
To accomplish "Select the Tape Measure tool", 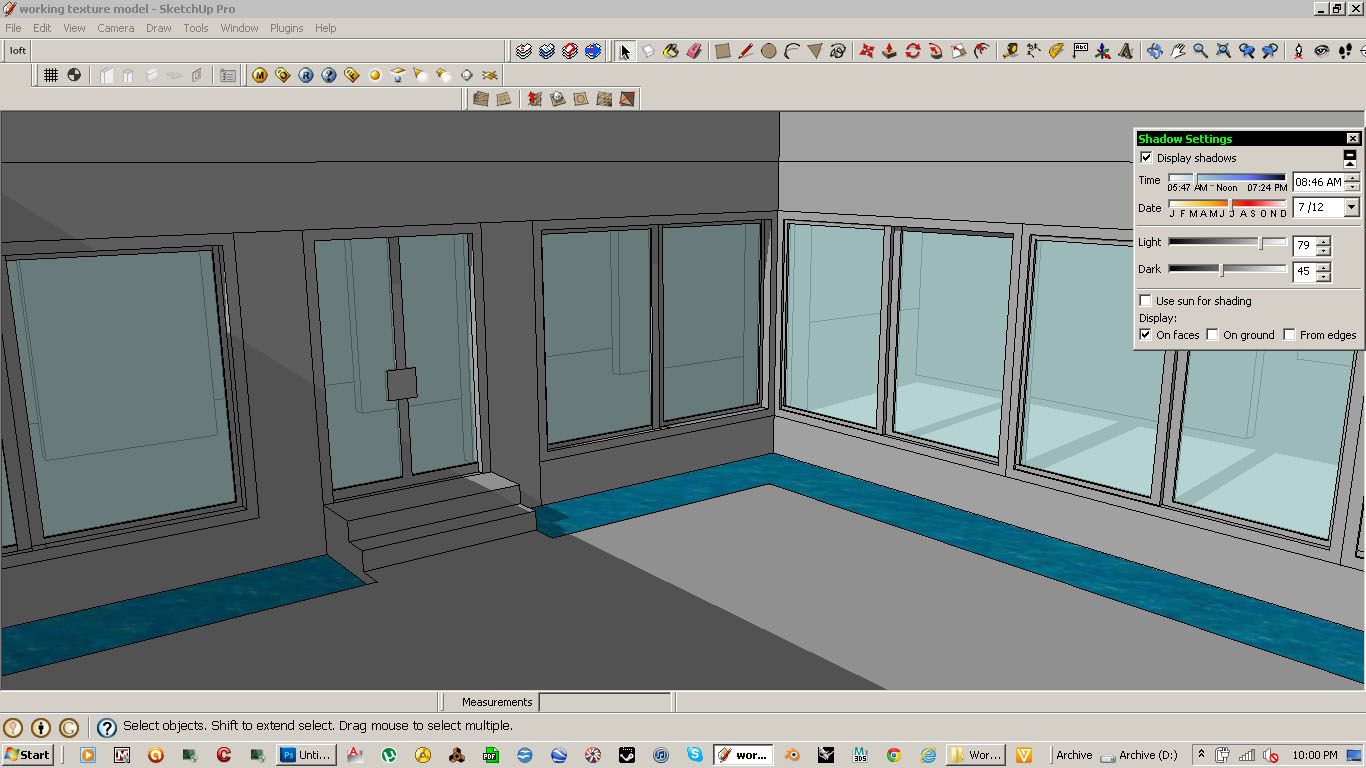I will (1010, 51).
